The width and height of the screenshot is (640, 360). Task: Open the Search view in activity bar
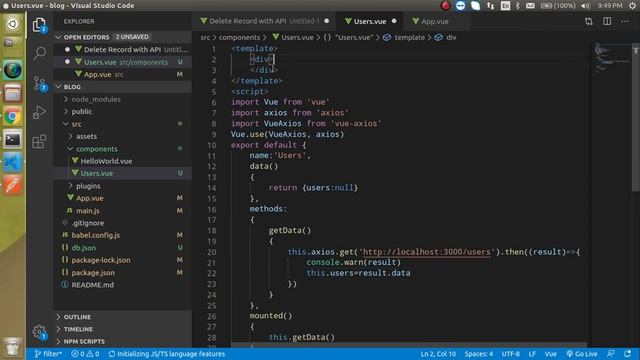point(40,53)
